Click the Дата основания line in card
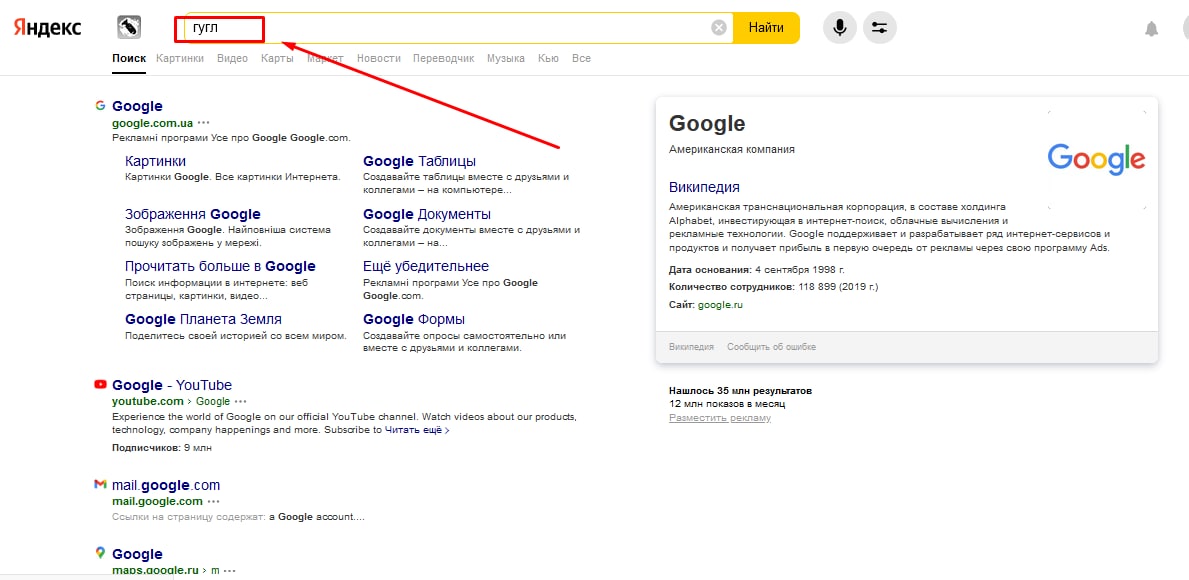The height and width of the screenshot is (580, 1189). pyautogui.click(x=757, y=269)
